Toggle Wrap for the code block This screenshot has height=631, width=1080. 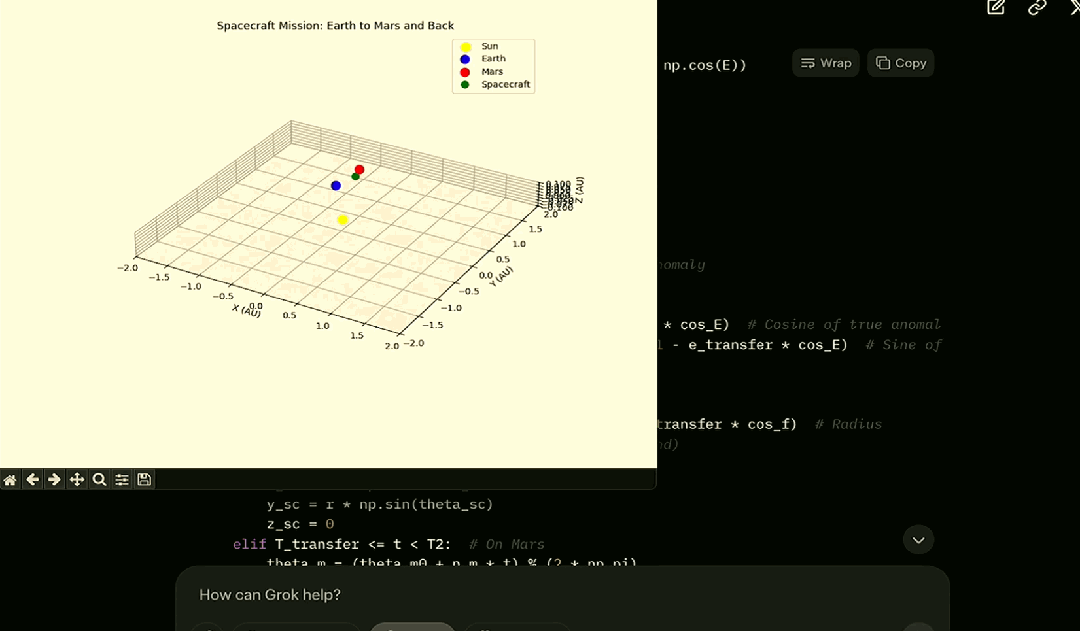coord(826,63)
